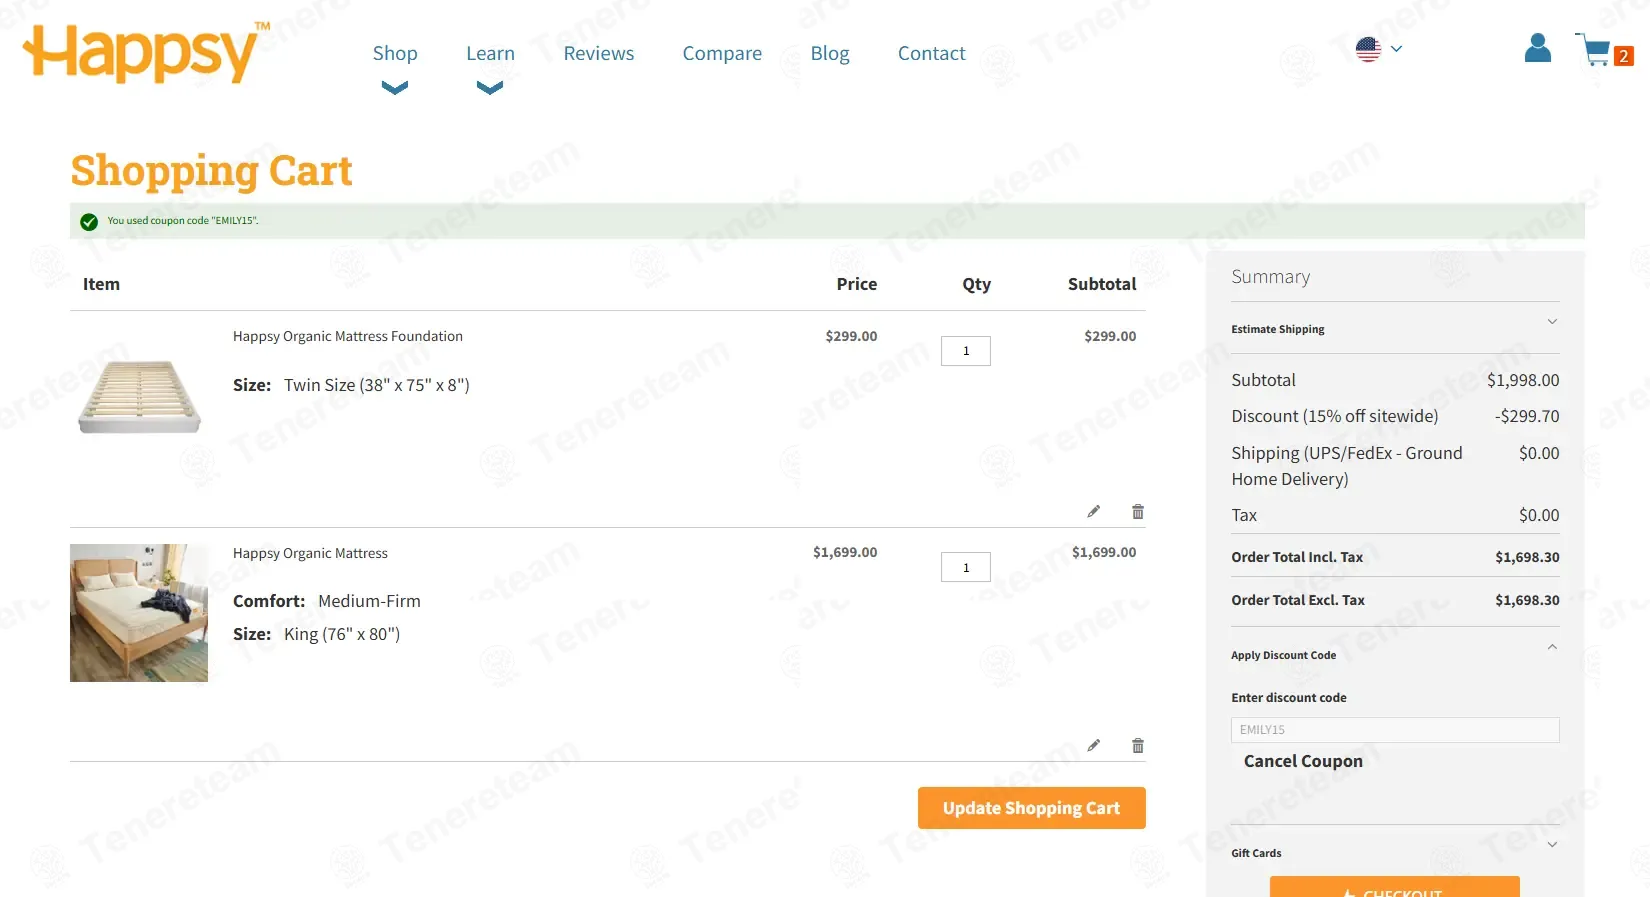This screenshot has height=897, width=1650.
Task: Click the "King (76" x 80")" size text
Action: point(342,634)
